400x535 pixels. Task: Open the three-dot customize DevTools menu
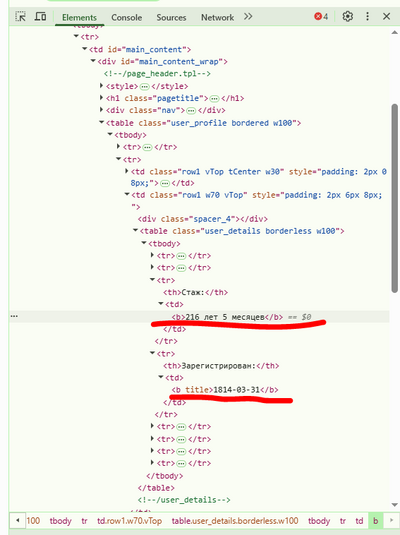[367, 16]
